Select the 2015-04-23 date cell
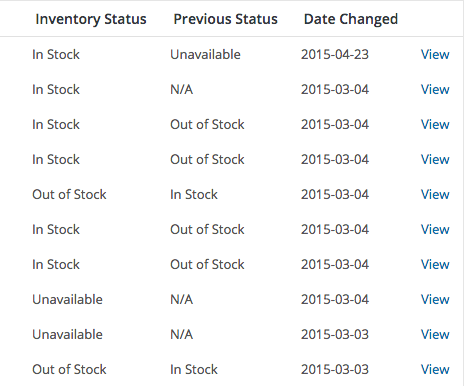Image resolution: width=464 pixels, height=386 pixels. [335, 54]
